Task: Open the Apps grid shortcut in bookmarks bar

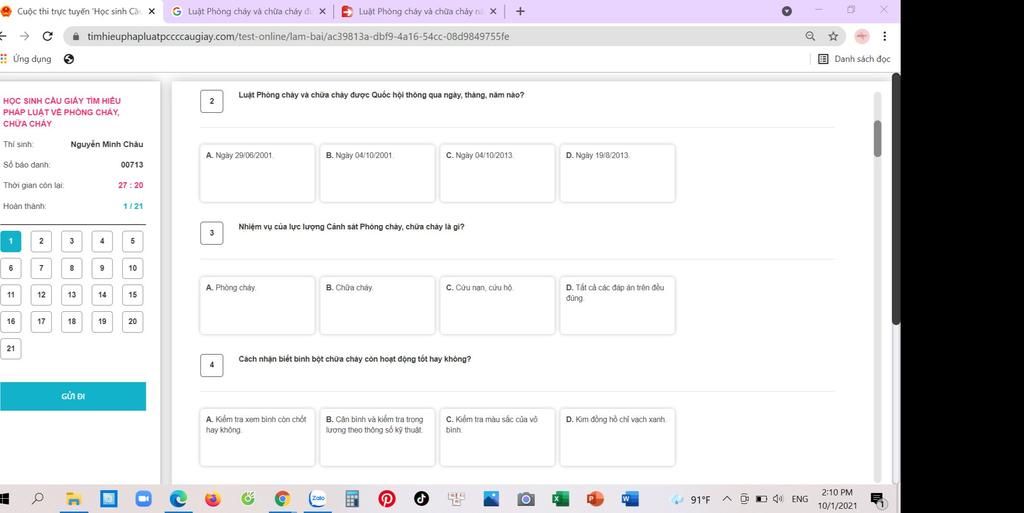Action: pyautogui.click(x=4, y=59)
